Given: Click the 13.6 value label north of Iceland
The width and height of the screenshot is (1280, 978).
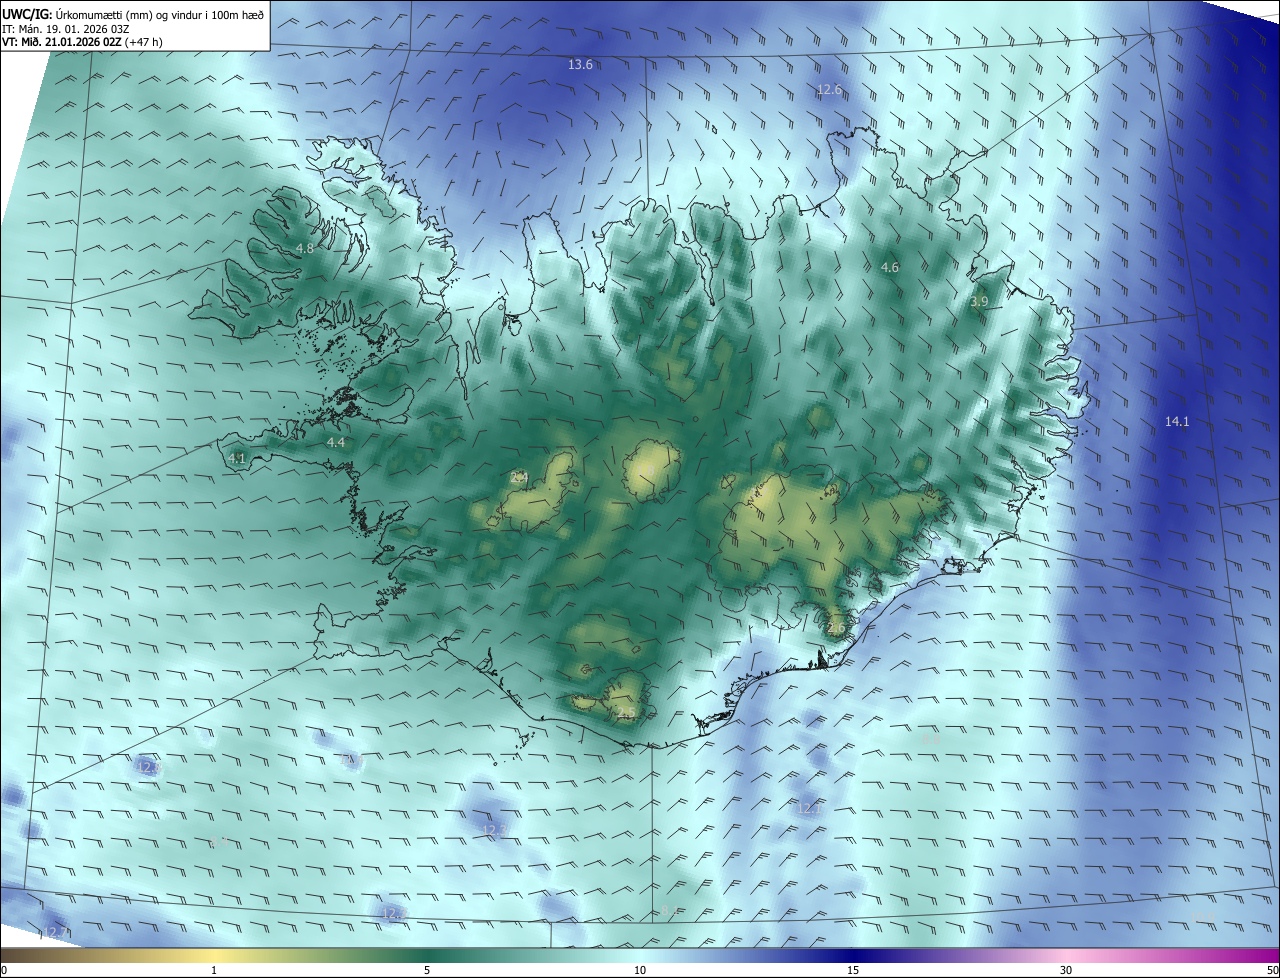Looking at the screenshot, I should coord(580,64).
